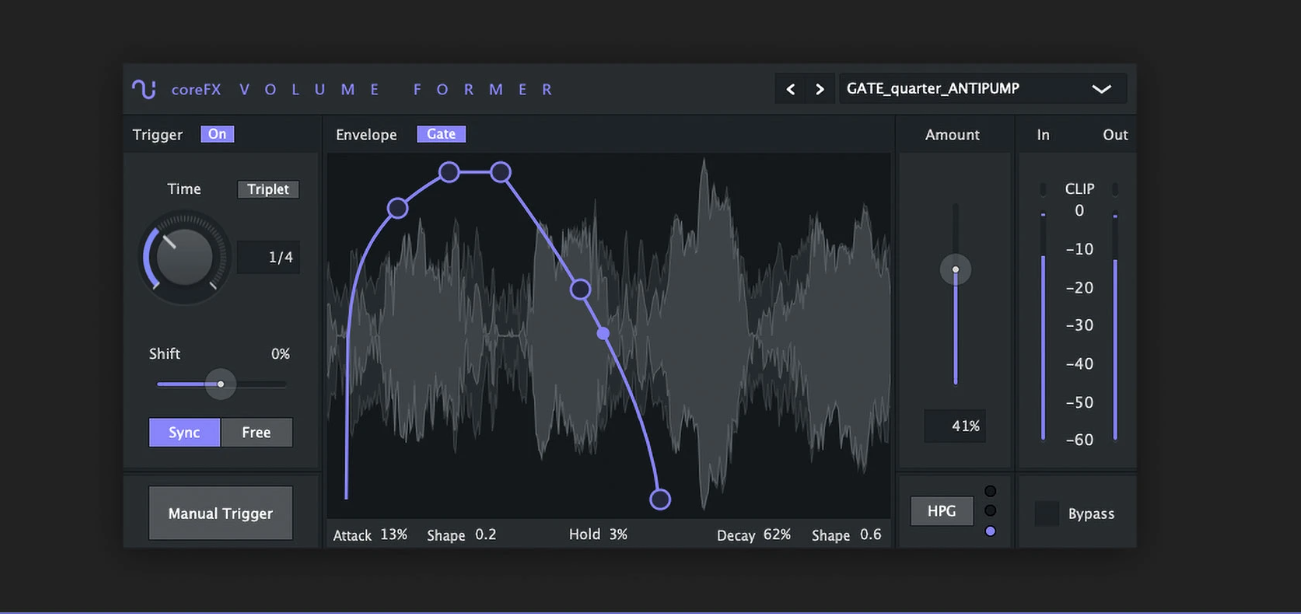Click the coreFX wave logo icon
Viewport: 1301px width, 614px height.
pos(144,89)
